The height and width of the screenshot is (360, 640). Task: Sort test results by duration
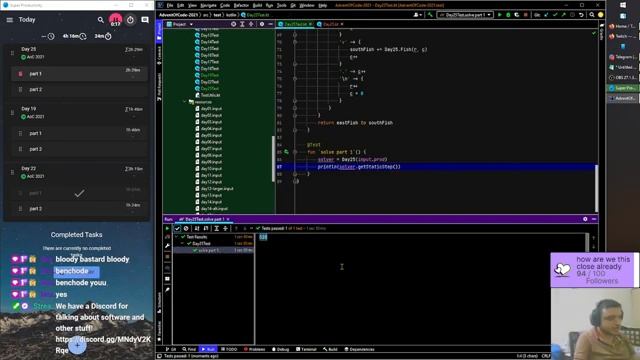[206, 229]
